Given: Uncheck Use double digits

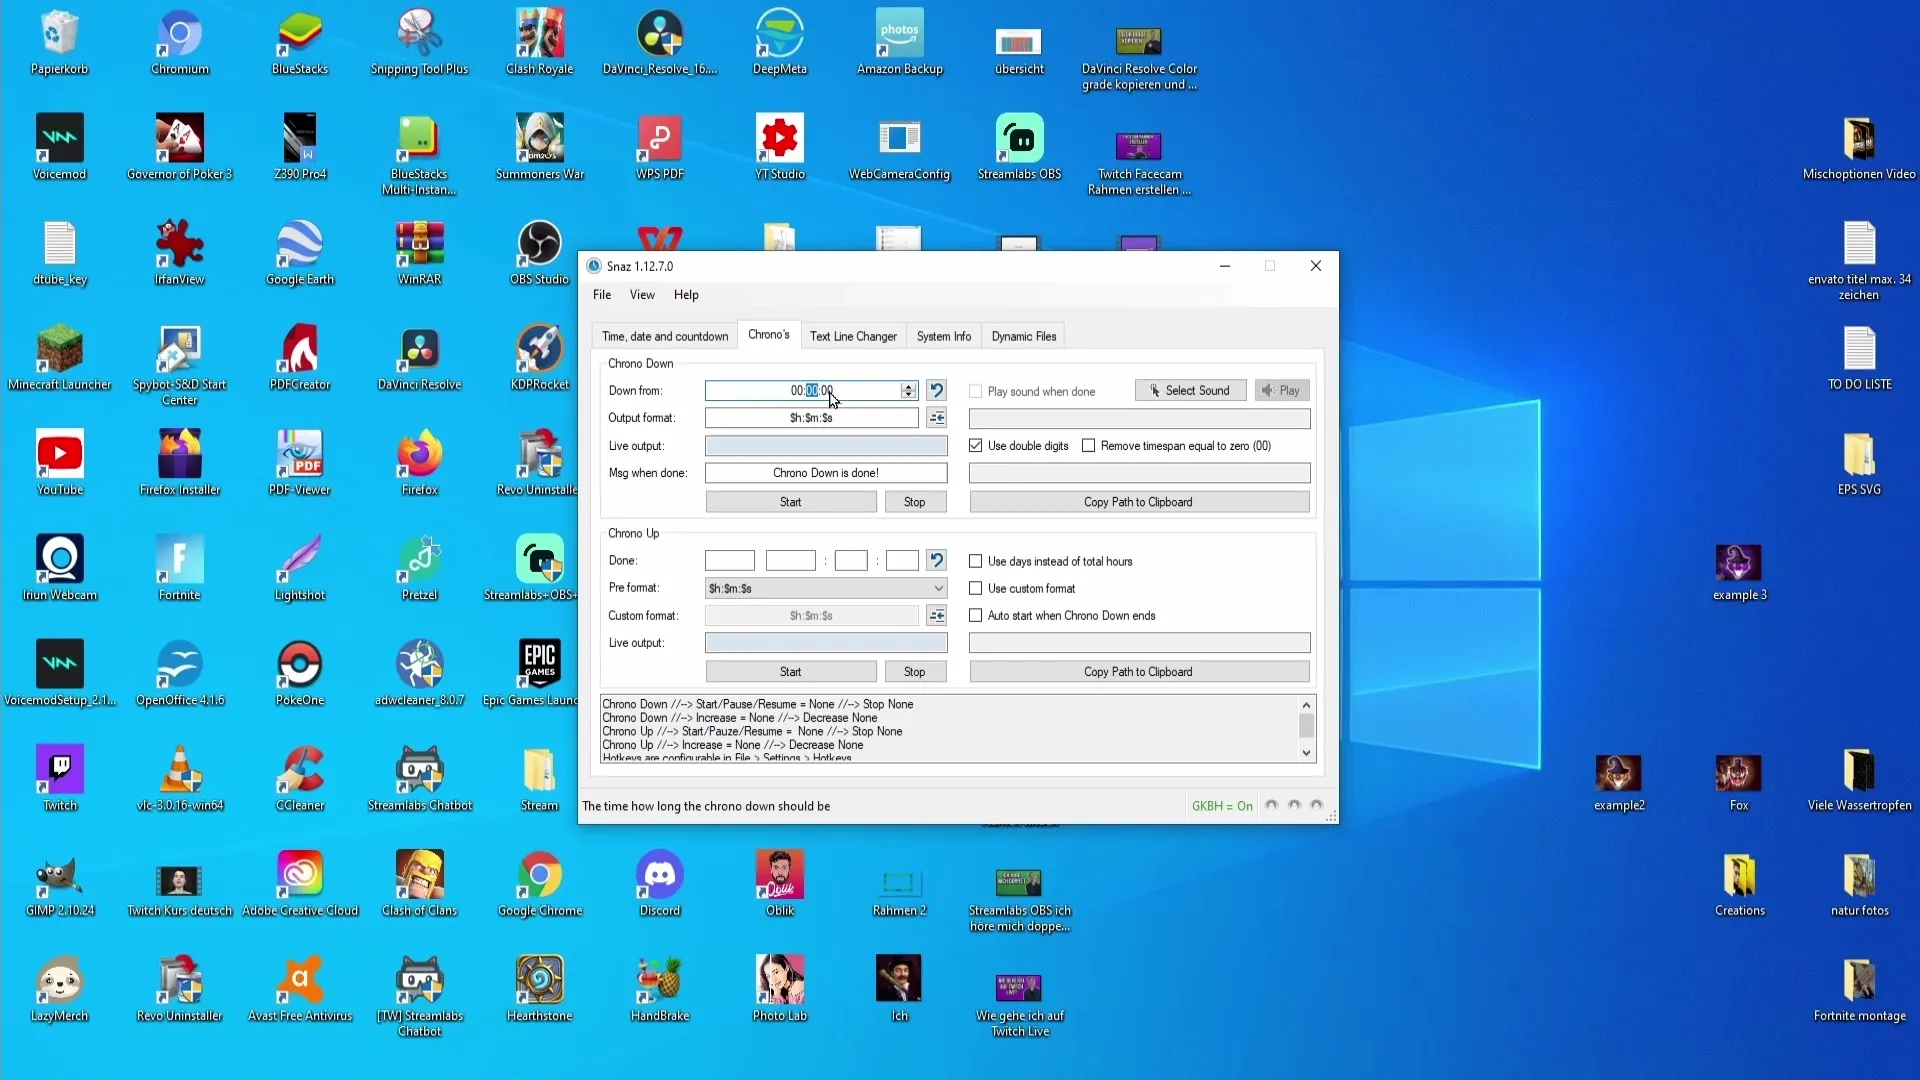Looking at the screenshot, I should pos(975,446).
